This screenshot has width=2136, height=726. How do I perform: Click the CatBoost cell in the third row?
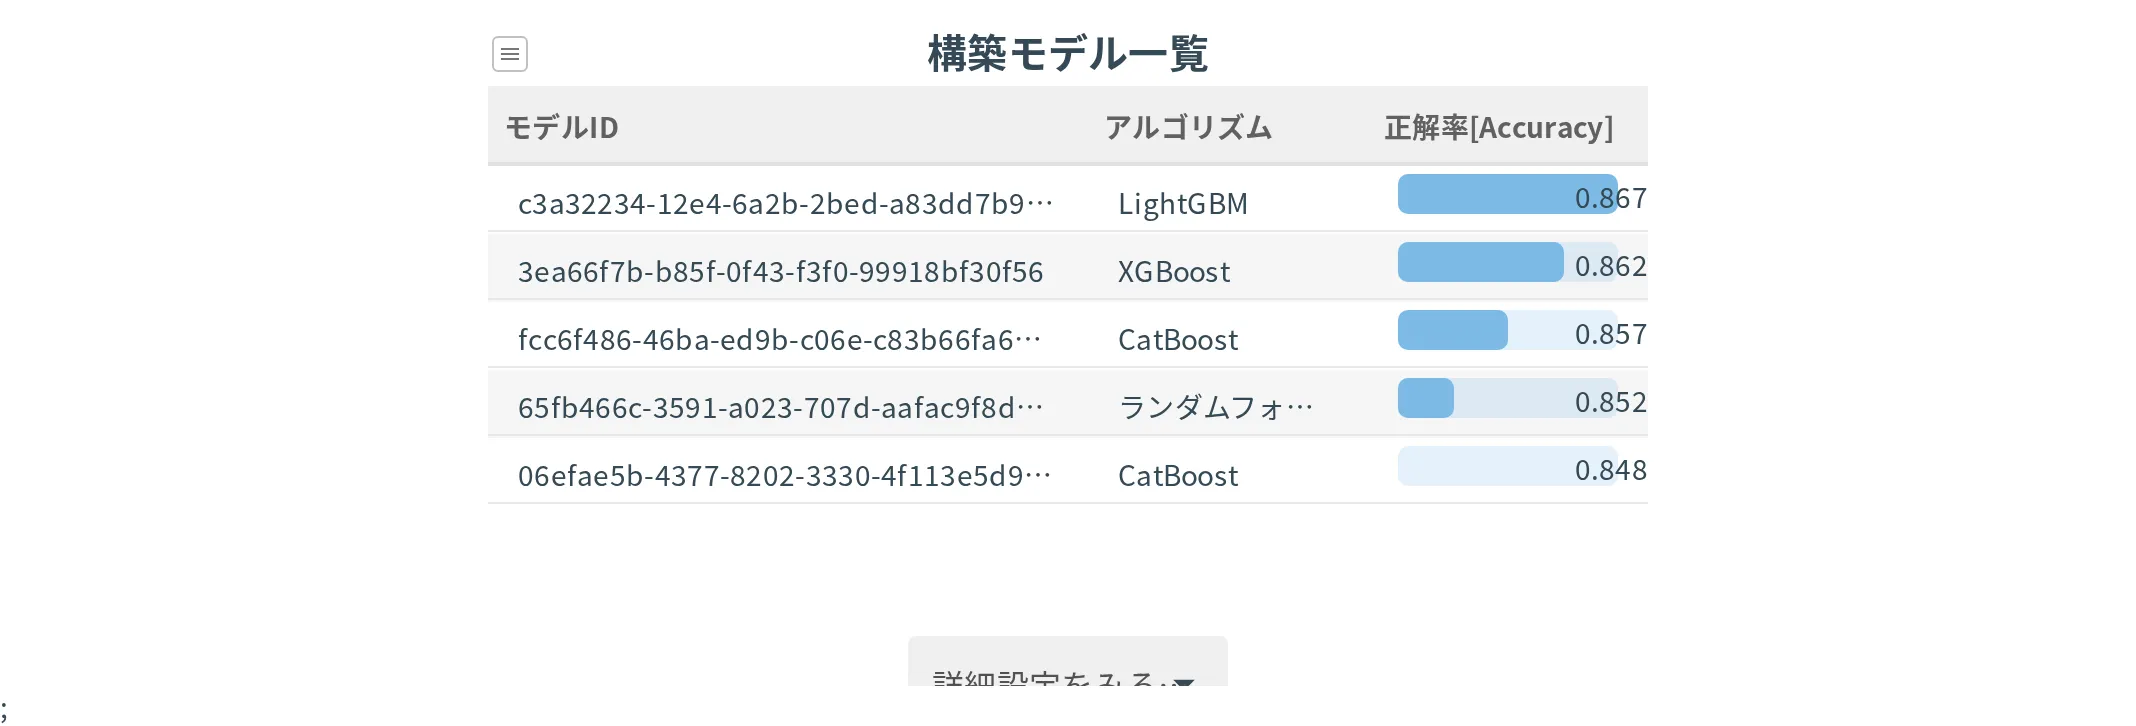(1178, 340)
